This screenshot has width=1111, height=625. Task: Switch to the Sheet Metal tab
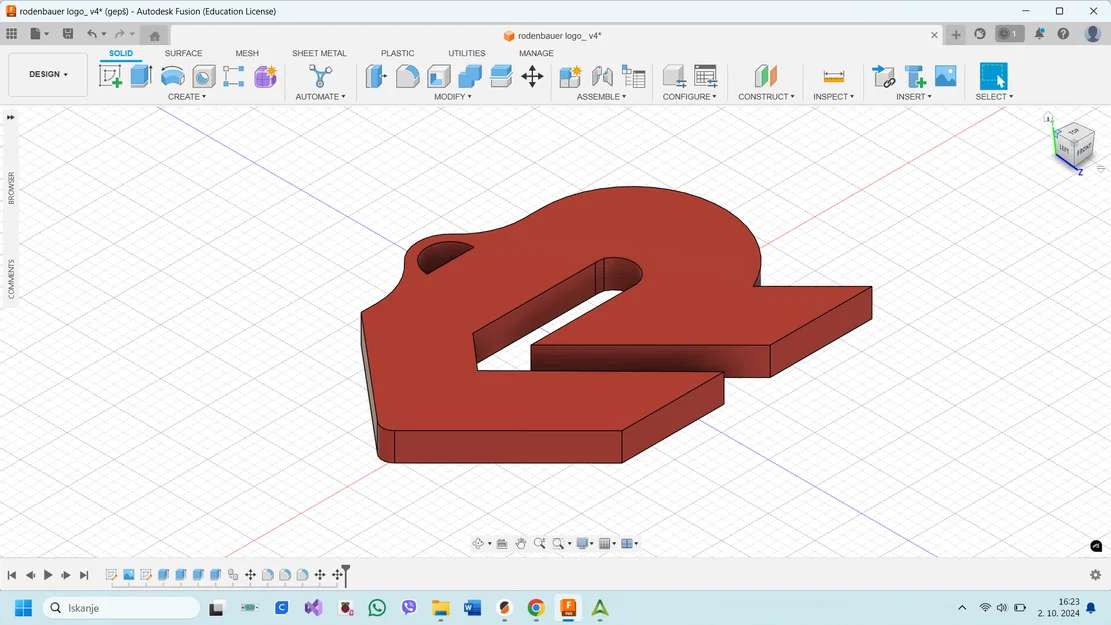tap(319, 53)
